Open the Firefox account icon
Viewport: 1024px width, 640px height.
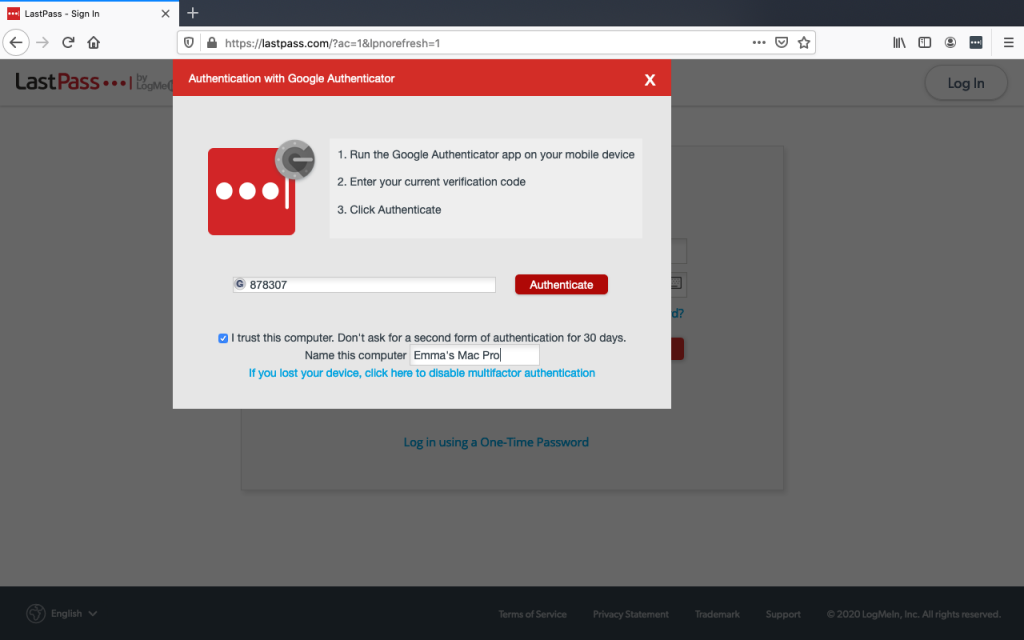(950, 42)
